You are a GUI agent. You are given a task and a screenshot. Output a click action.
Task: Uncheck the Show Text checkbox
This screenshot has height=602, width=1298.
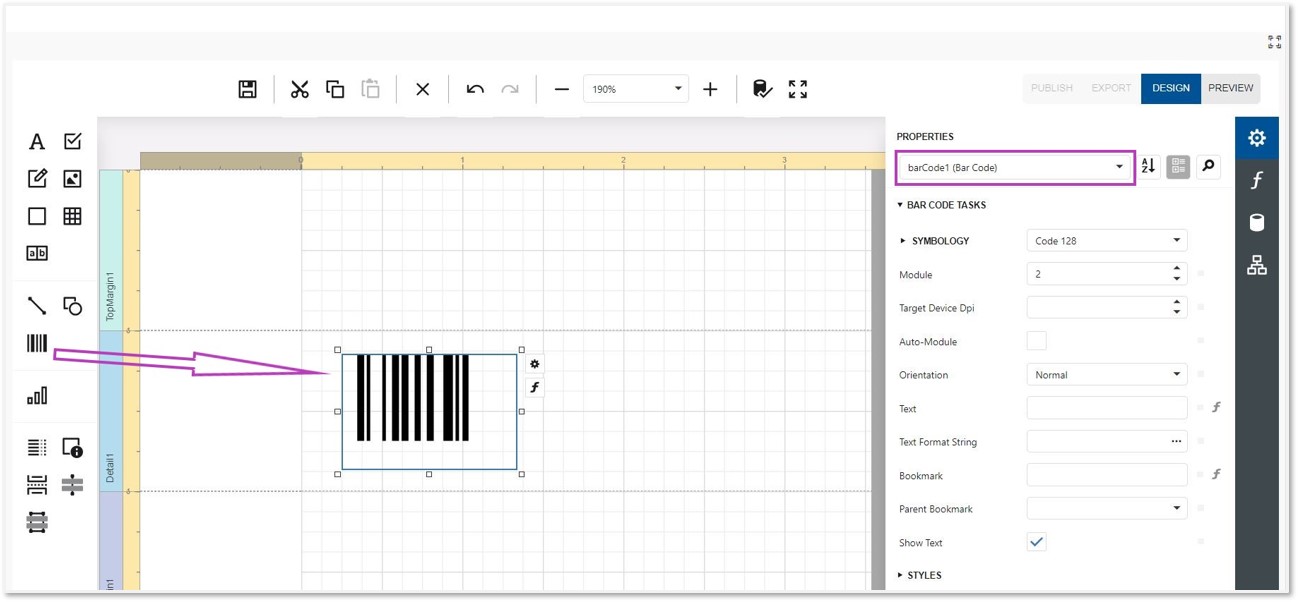pos(1037,542)
